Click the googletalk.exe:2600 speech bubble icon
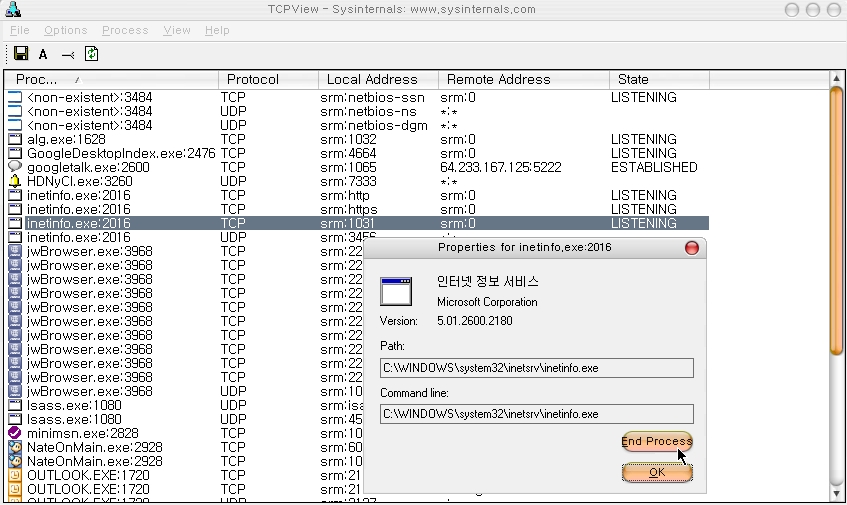847x505 pixels. [15, 167]
